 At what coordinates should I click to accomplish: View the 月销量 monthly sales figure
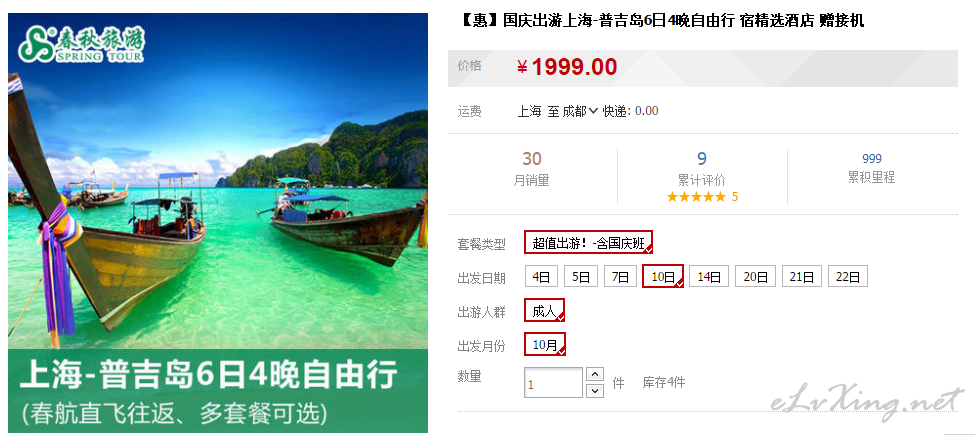click(x=532, y=168)
